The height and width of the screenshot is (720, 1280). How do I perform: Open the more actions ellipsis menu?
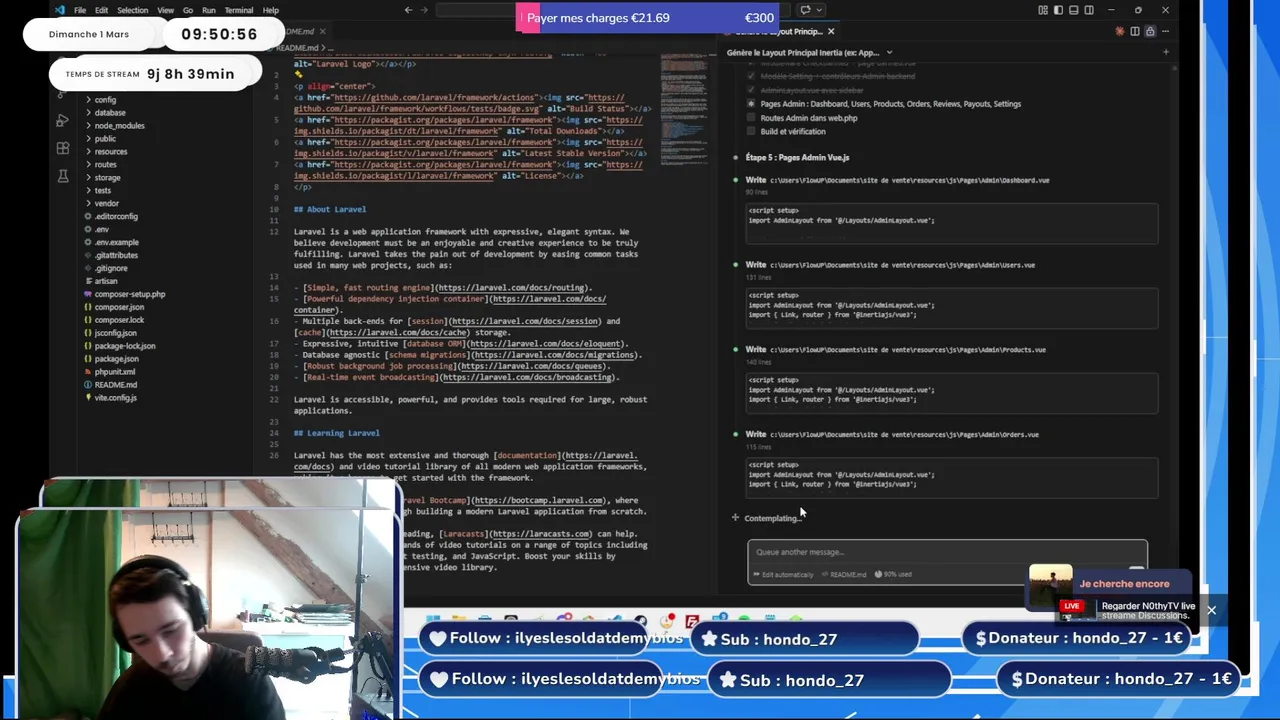point(1165,32)
